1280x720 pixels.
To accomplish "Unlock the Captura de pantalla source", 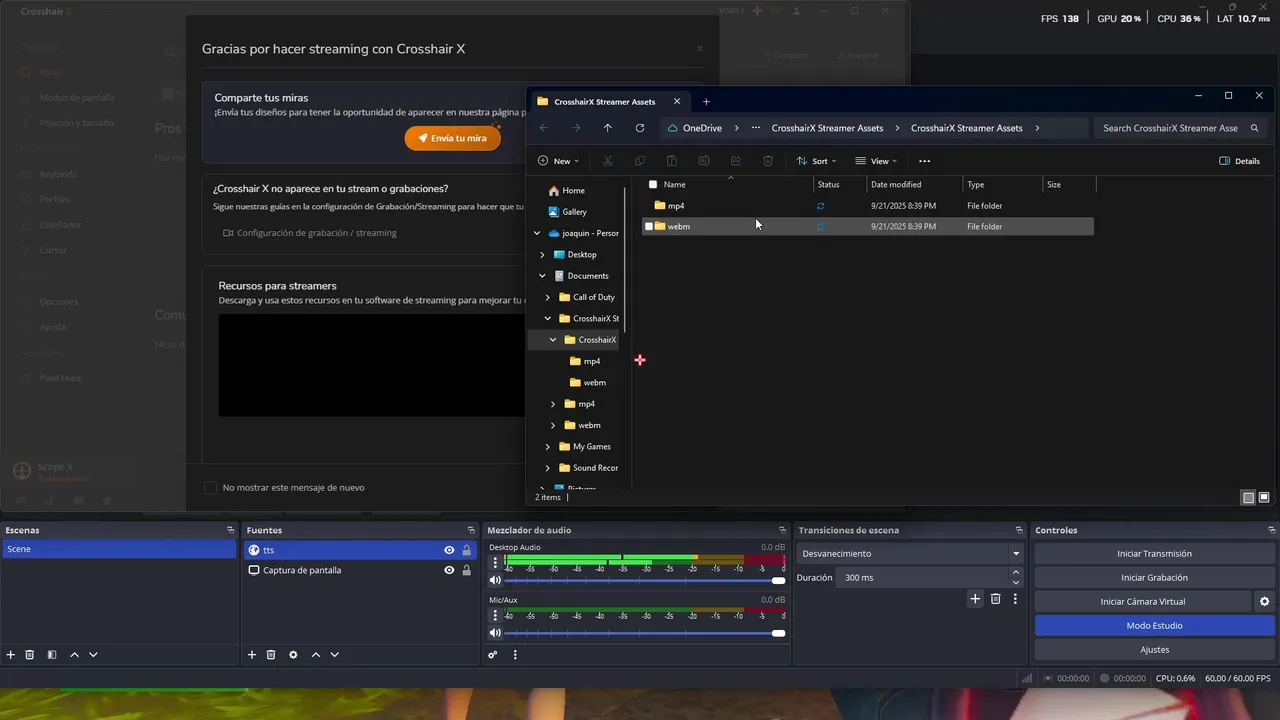I will pyautogui.click(x=466, y=570).
